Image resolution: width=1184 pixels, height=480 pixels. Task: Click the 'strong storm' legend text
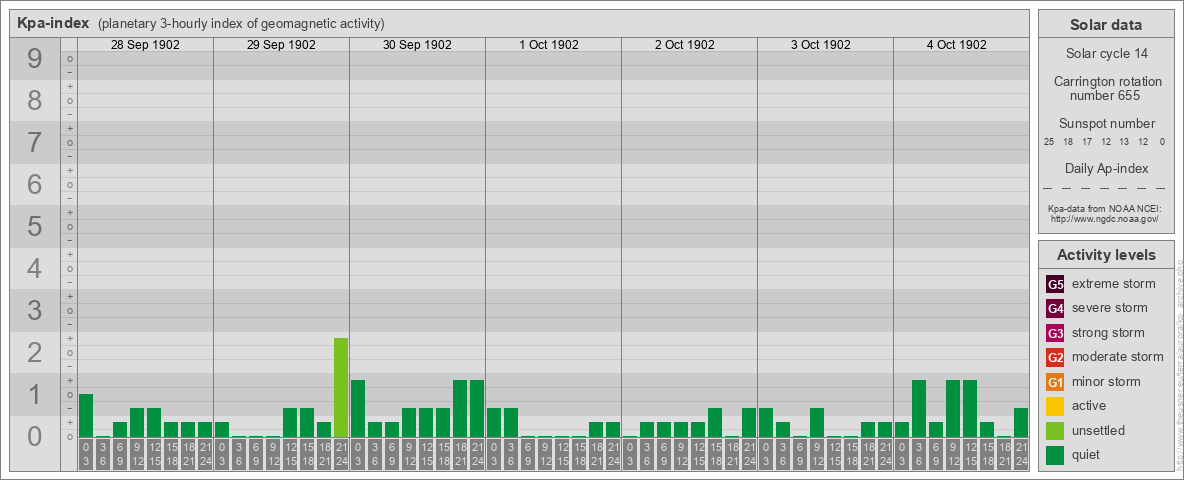coord(1108,333)
